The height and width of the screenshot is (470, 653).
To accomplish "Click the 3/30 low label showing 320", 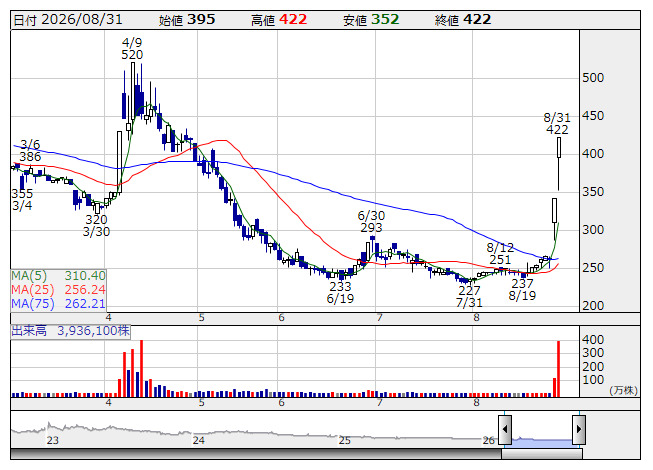I will [x=96, y=226].
